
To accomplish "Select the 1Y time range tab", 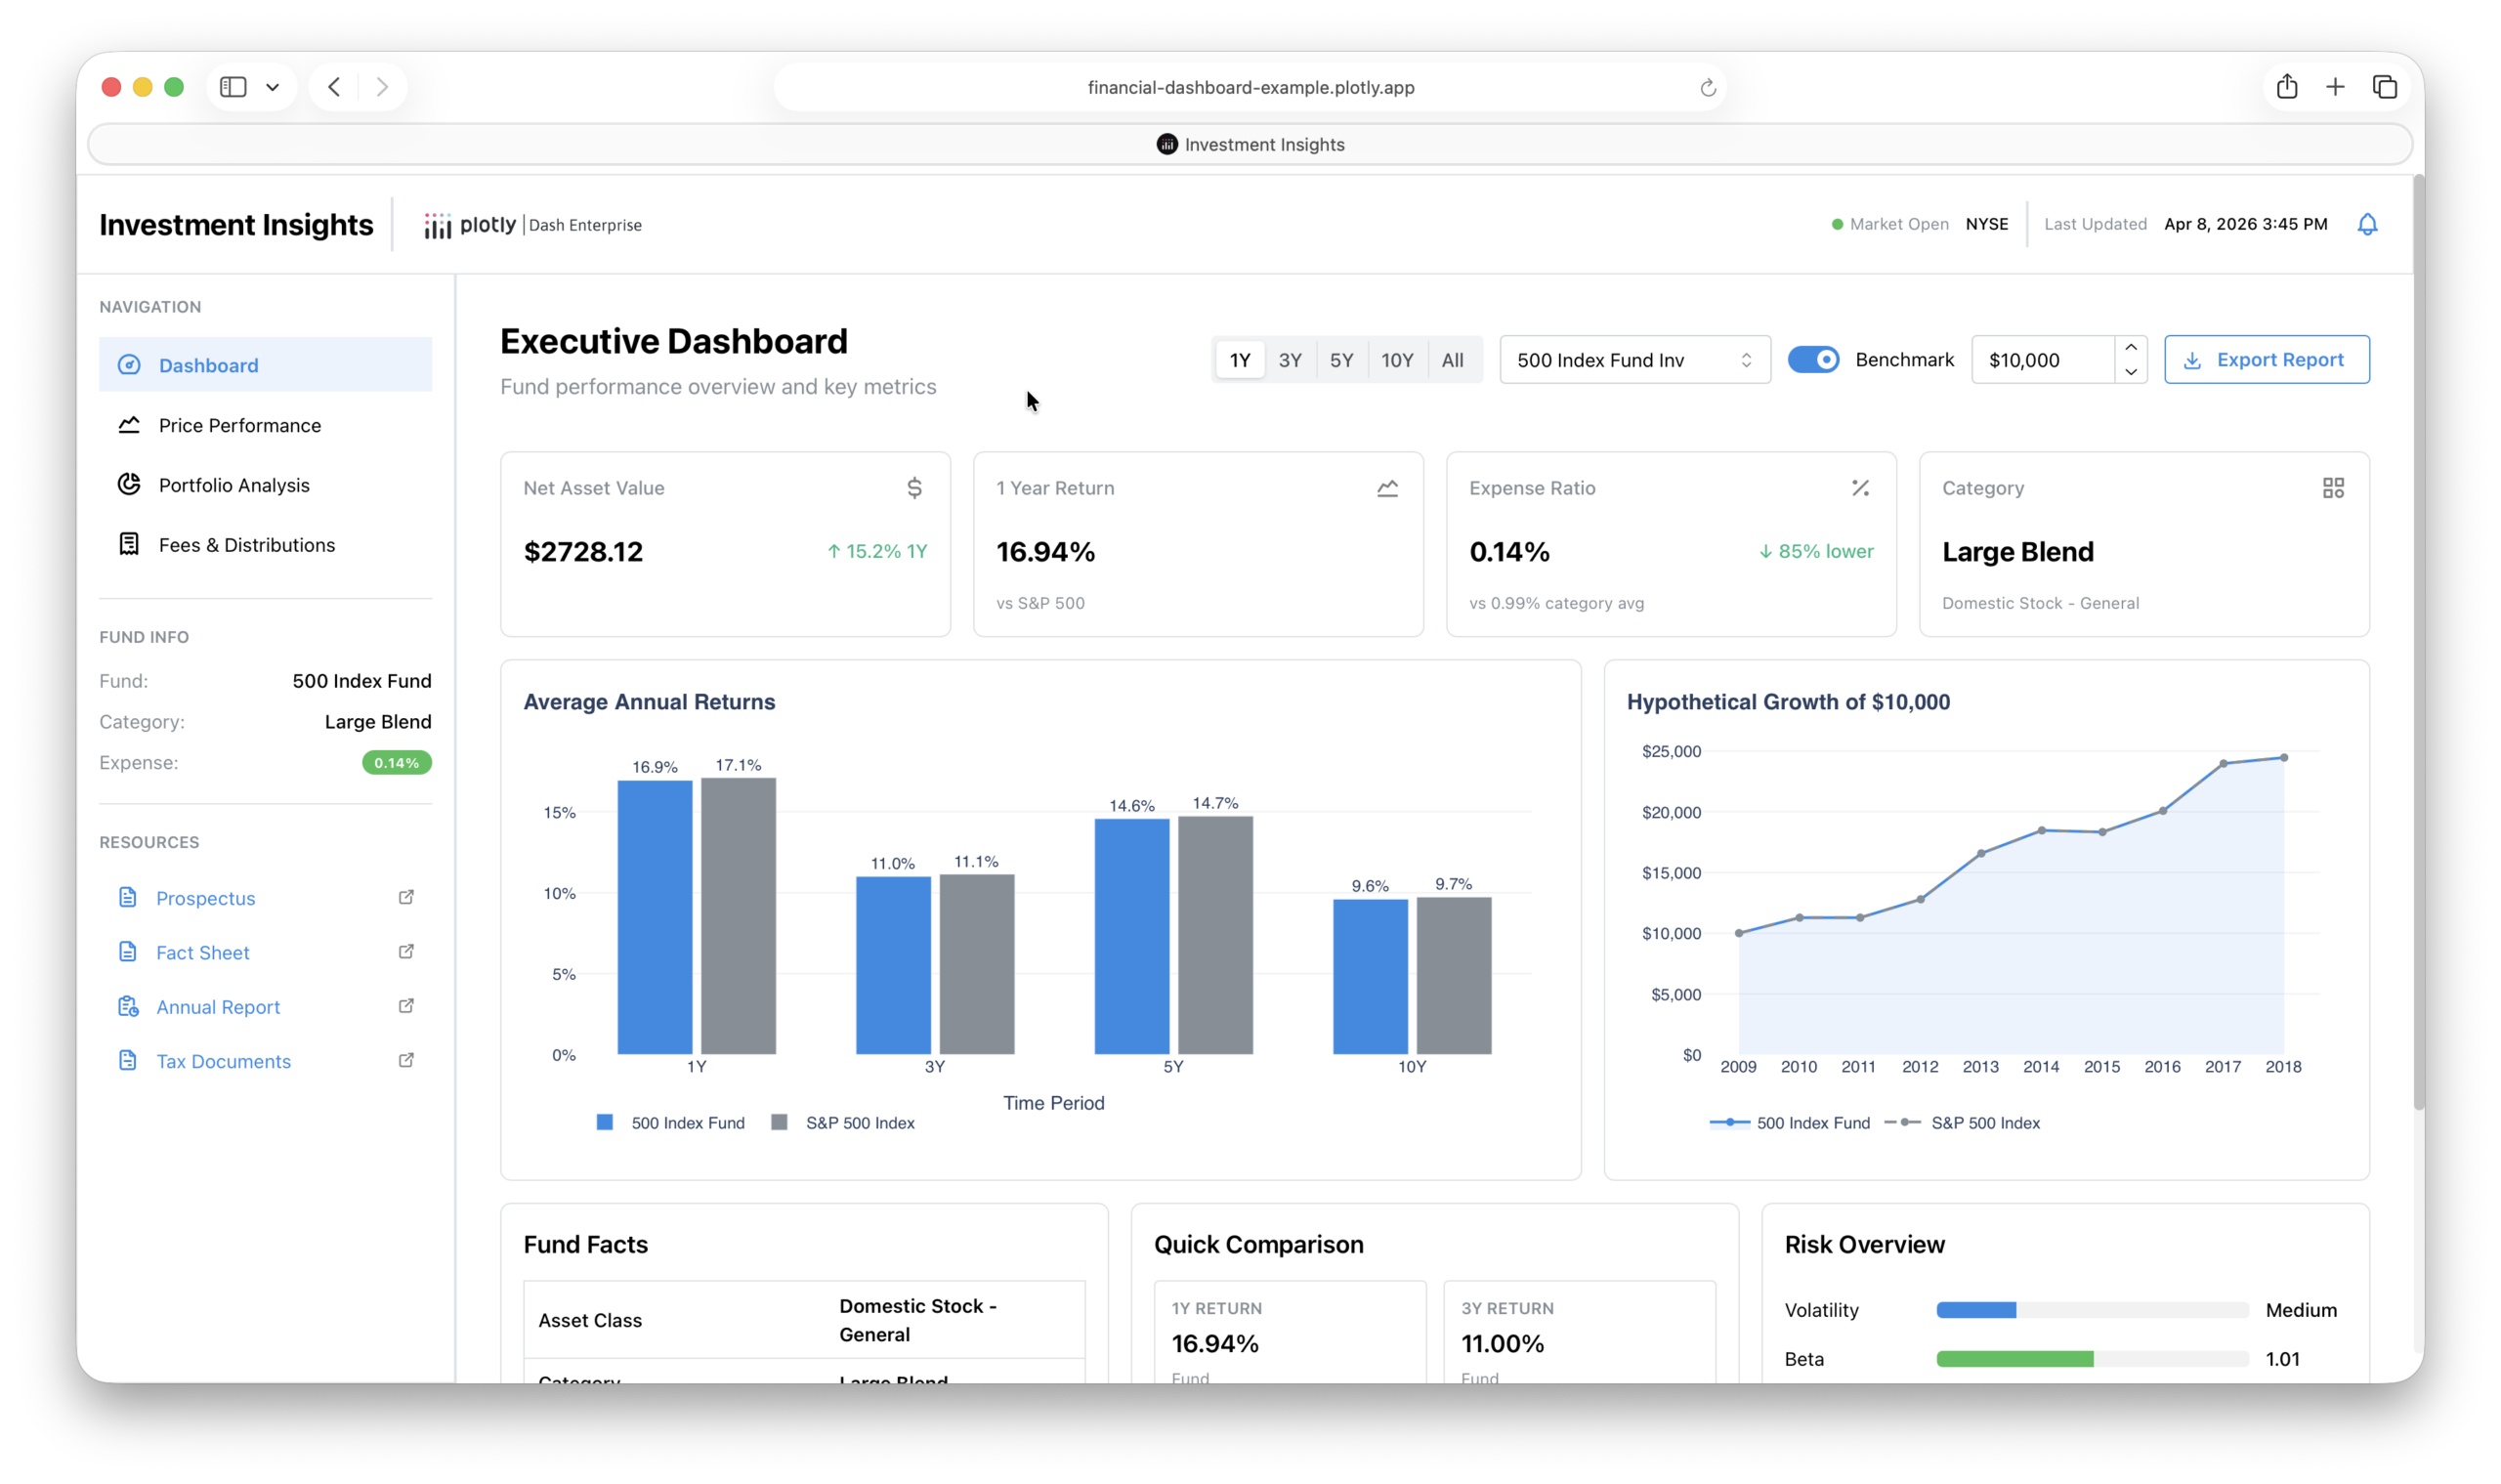I will click(1240, 359).
